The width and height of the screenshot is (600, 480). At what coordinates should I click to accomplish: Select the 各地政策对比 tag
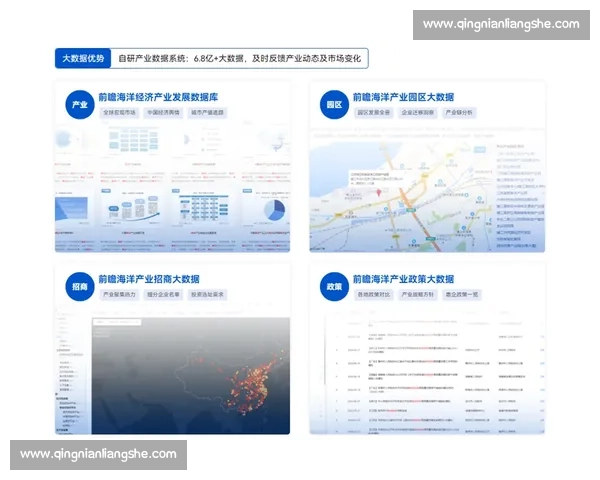tap(373, 294)
